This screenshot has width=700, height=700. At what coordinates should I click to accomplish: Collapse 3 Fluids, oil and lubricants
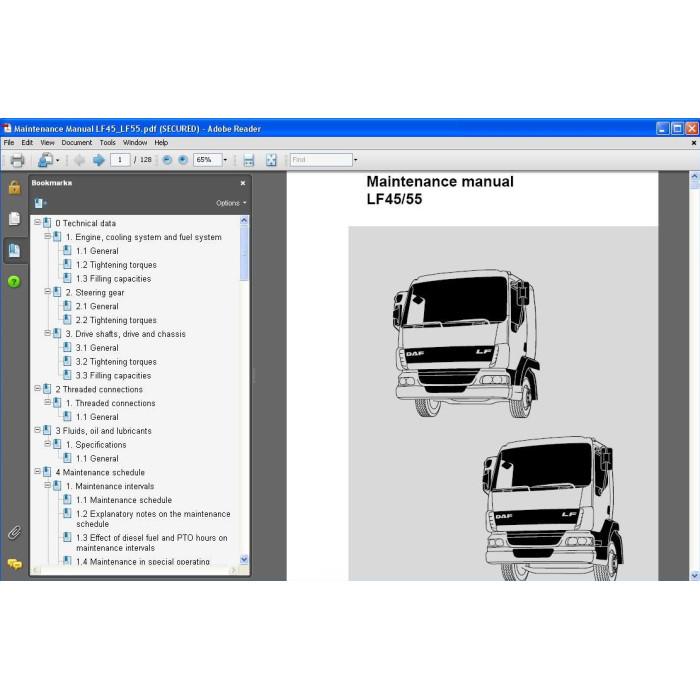click(38, 430)
